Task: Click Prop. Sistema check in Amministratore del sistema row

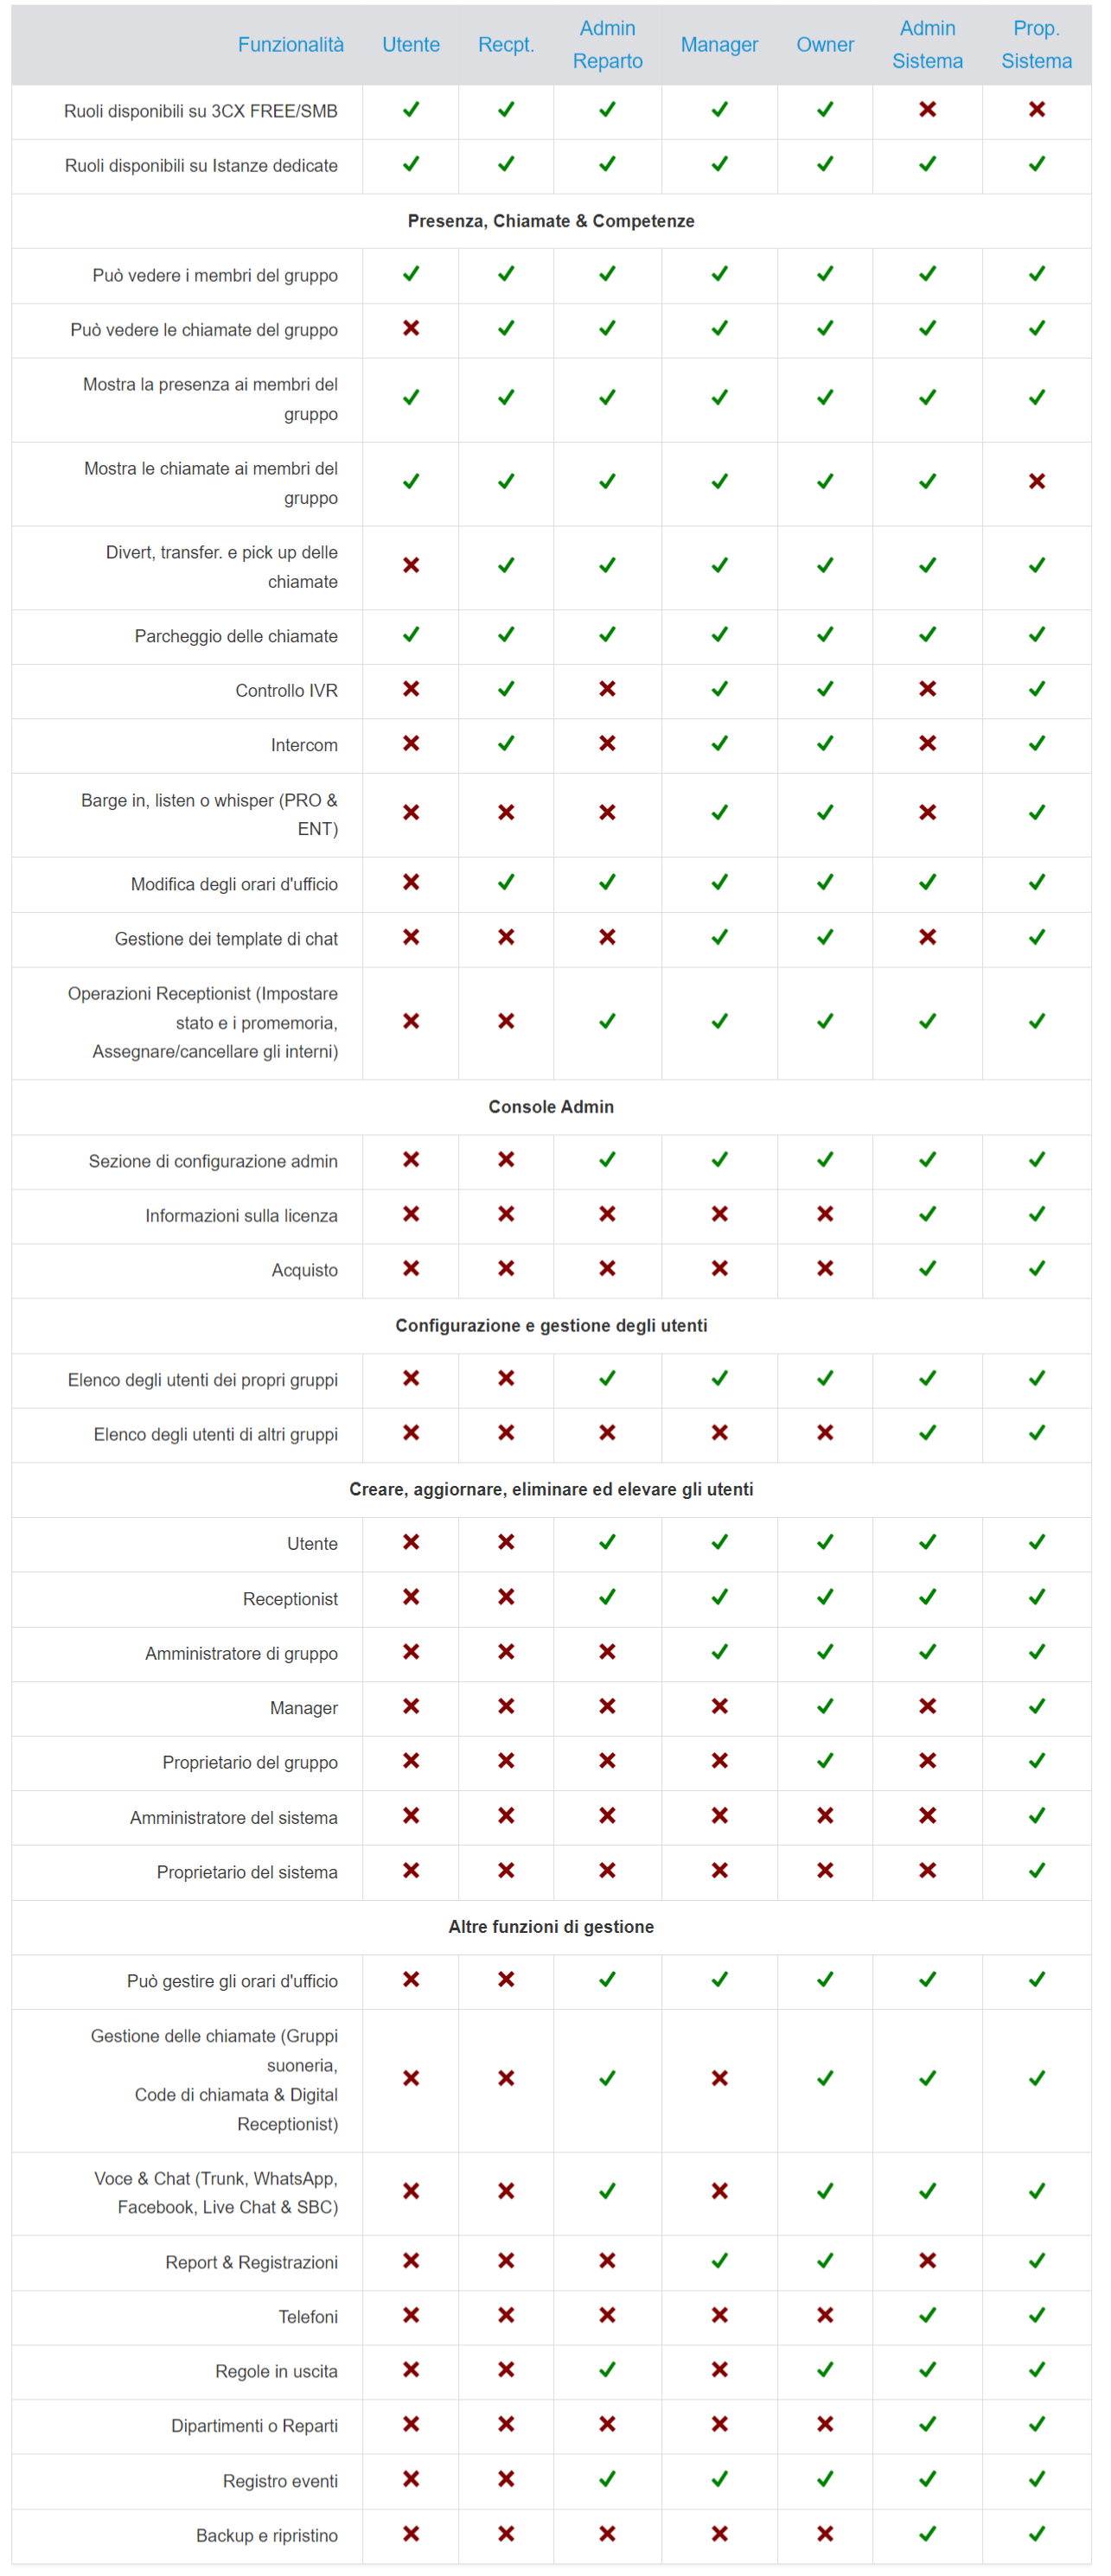Action: (x=1036, y=1815)
